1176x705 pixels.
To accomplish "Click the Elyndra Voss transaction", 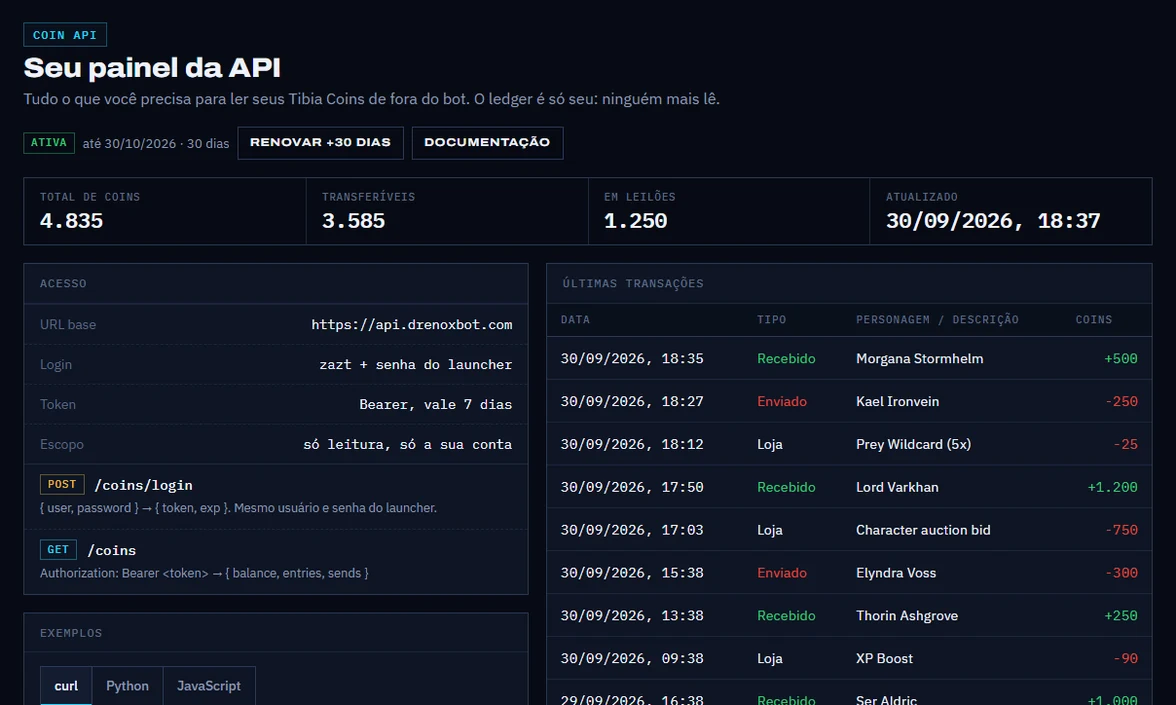I will [x=849, y=572].
